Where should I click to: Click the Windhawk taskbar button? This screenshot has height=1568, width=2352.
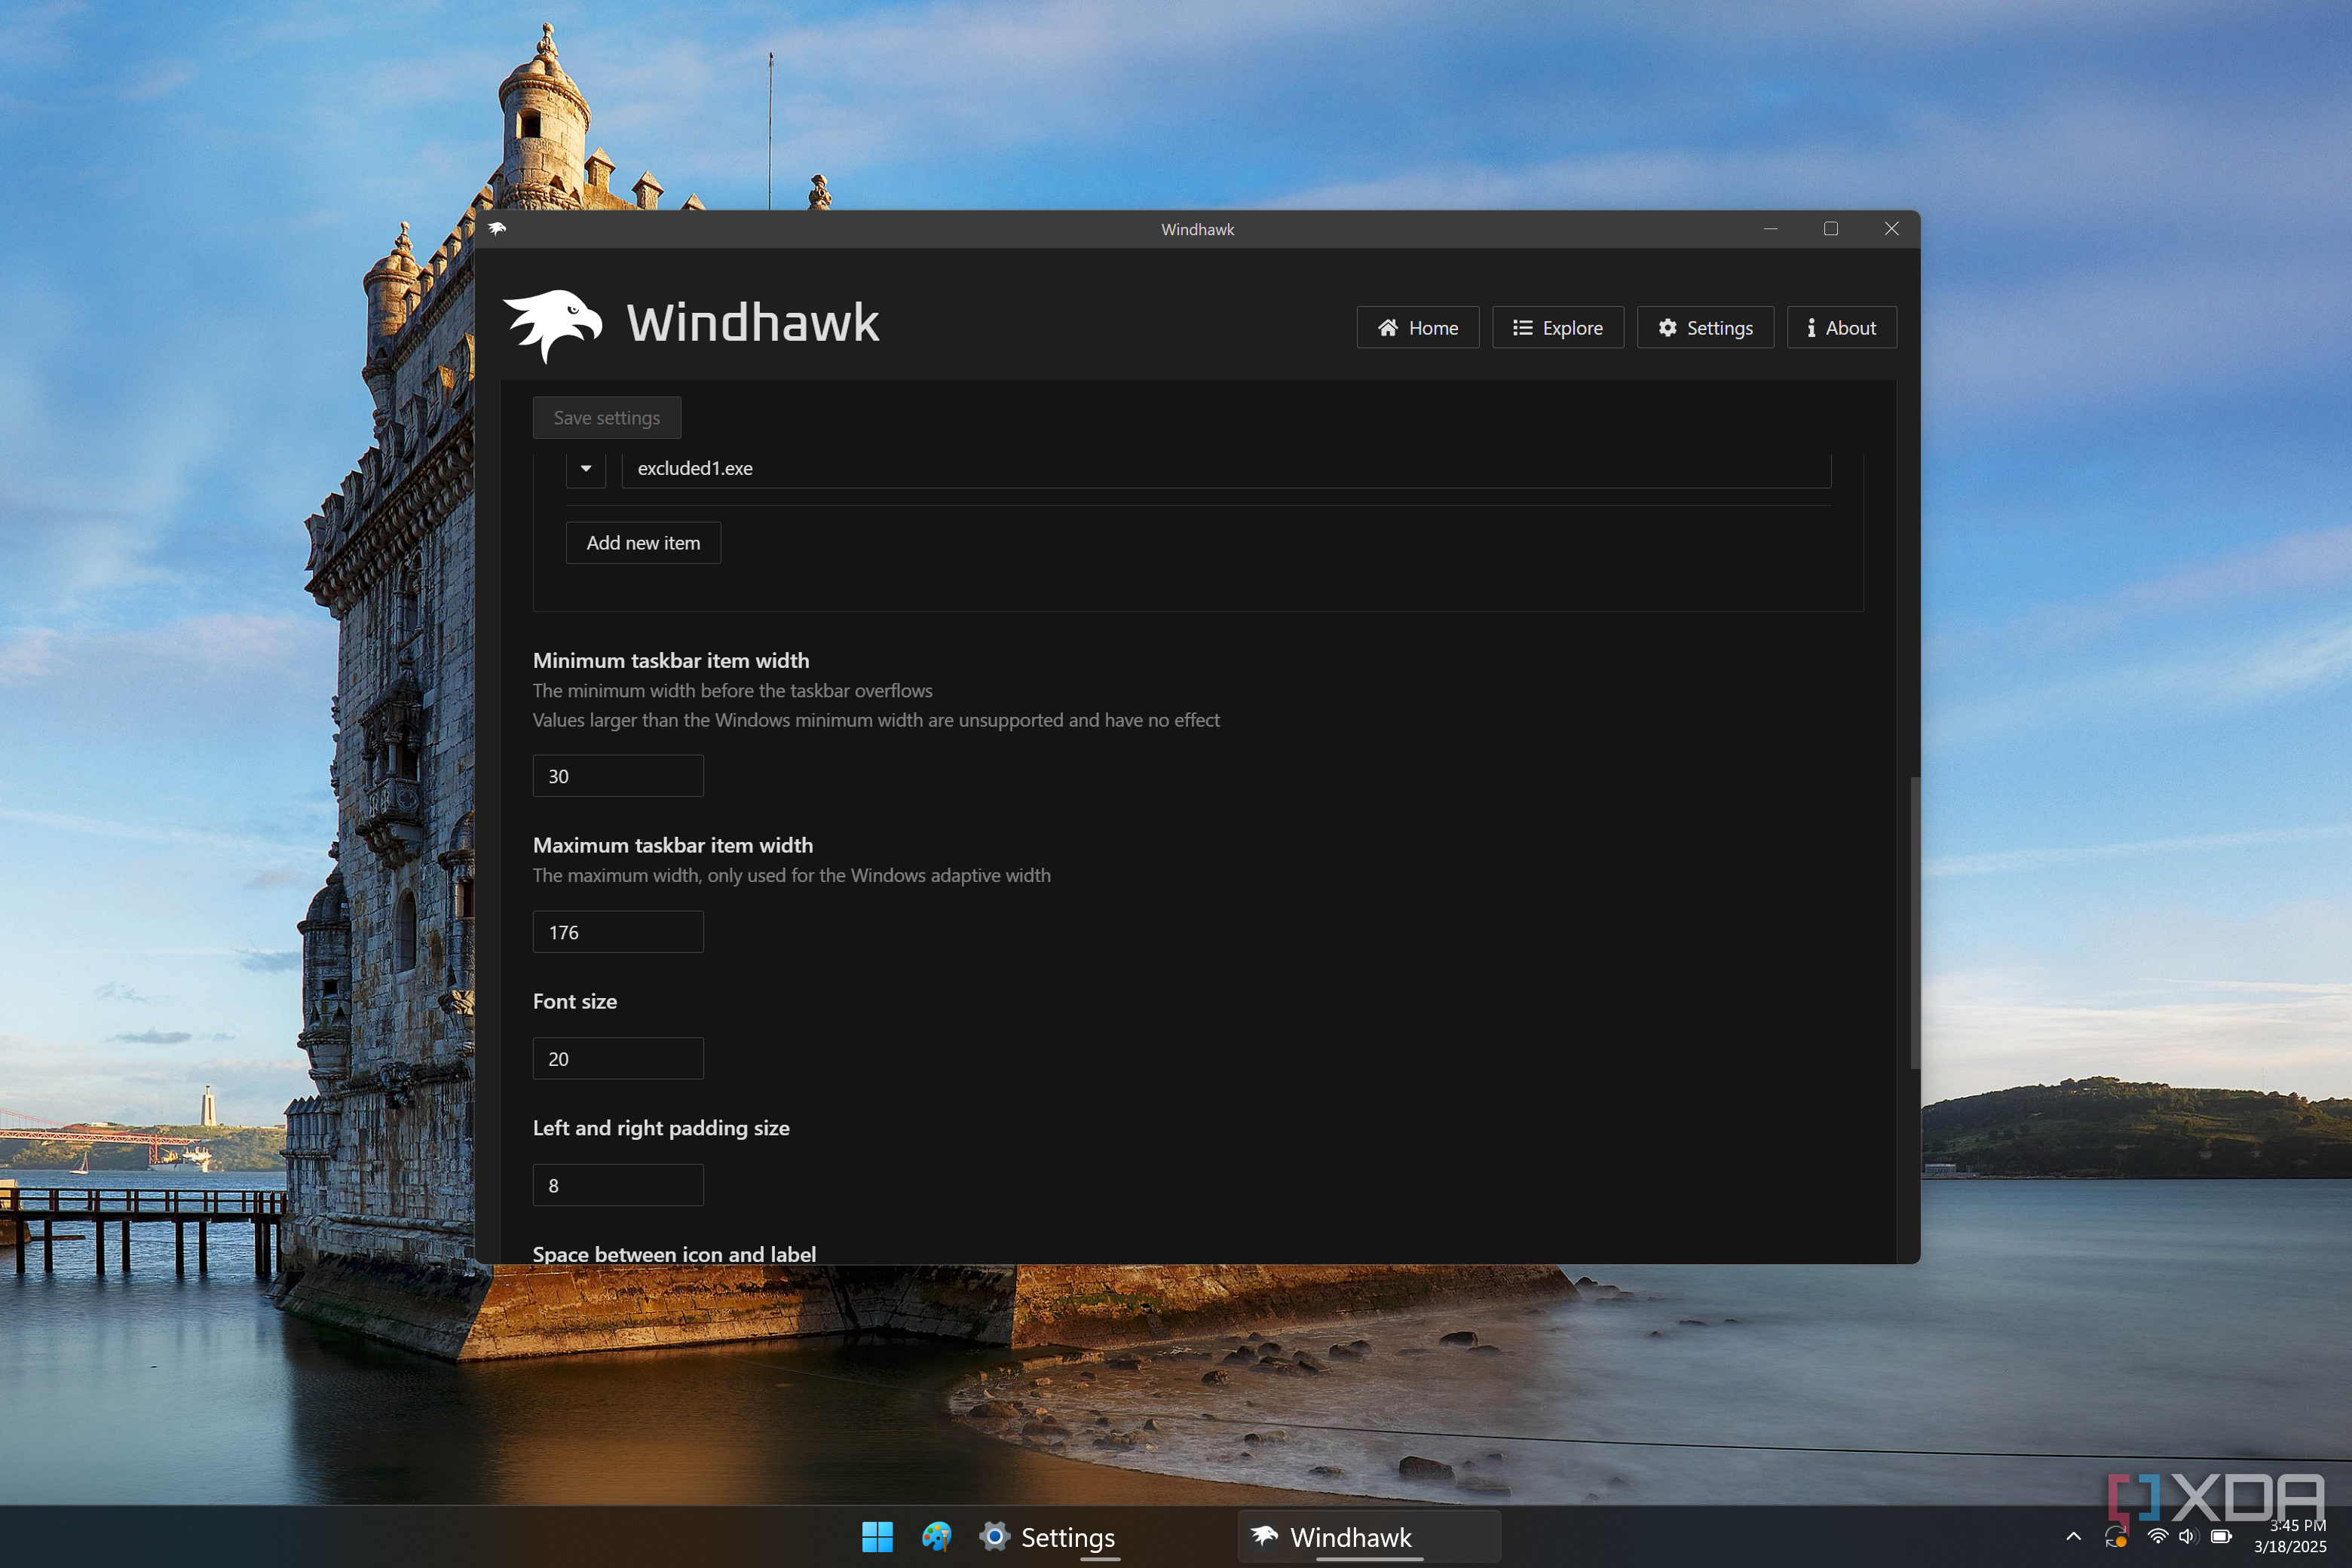click(1369, 1537)
